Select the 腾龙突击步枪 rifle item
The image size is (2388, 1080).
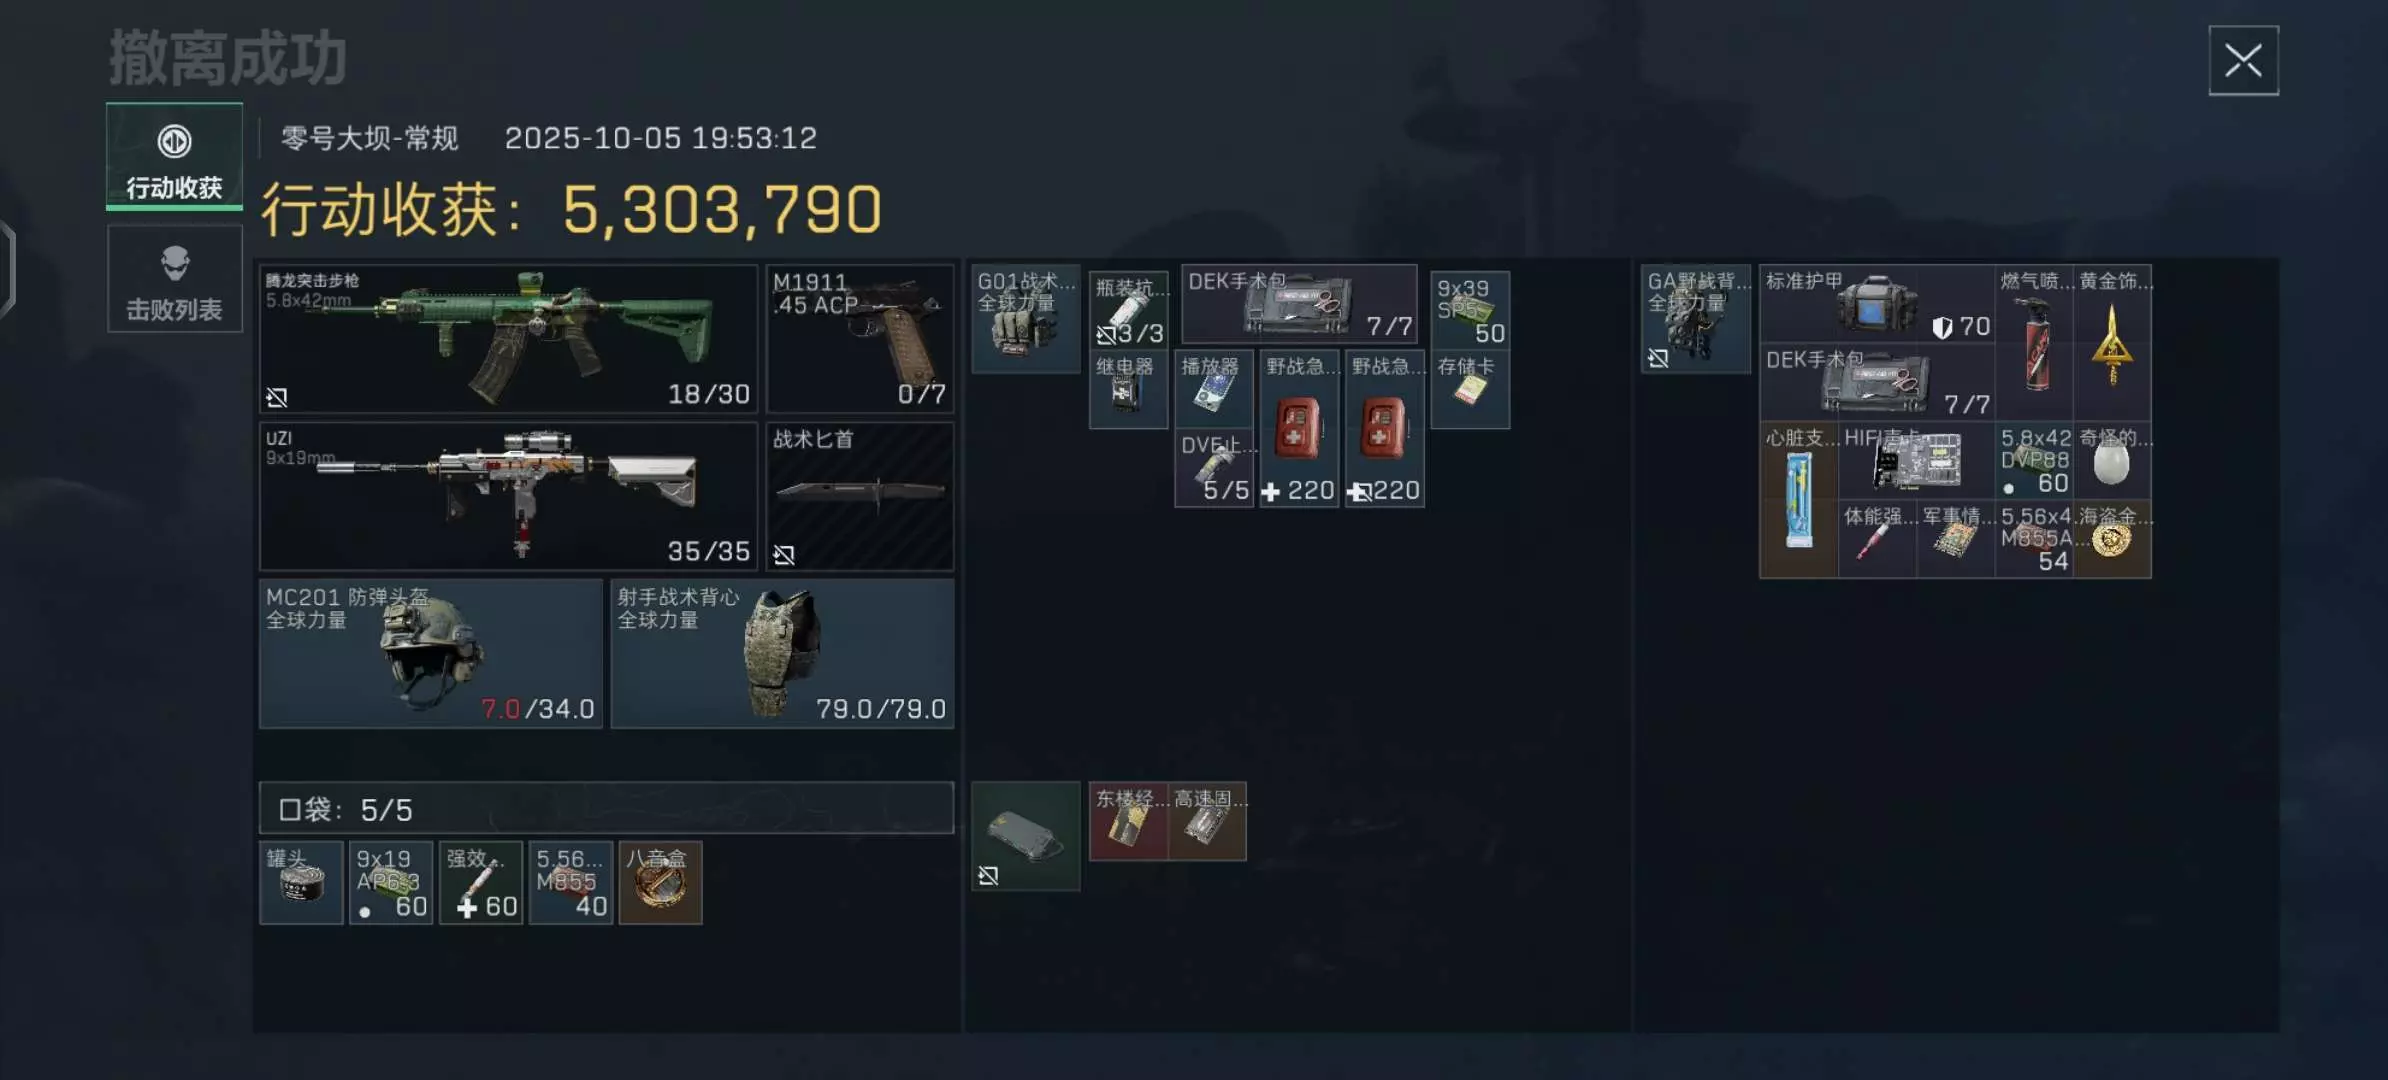point(508,339)
